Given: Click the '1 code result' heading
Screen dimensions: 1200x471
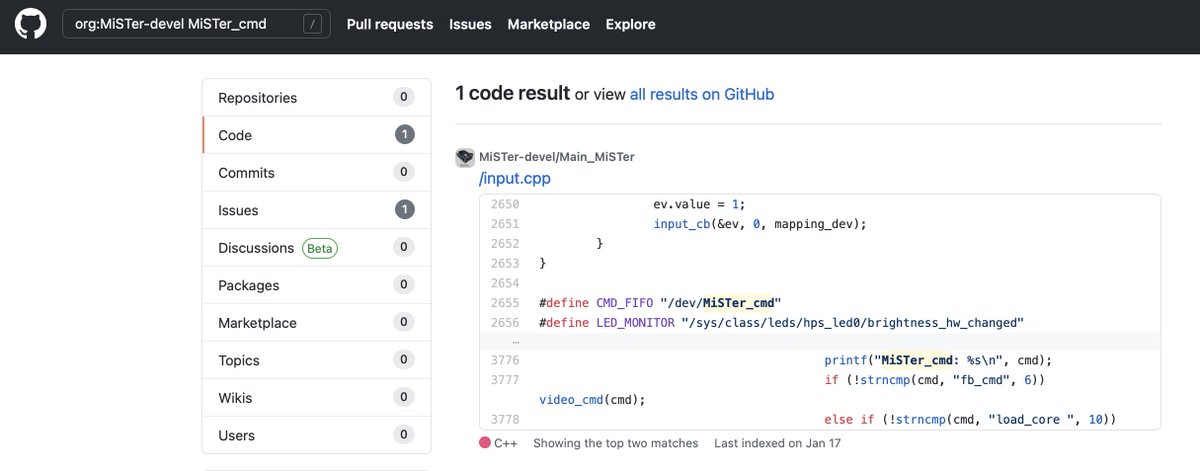Looking at the screenshot, I should tap(512, 94).
